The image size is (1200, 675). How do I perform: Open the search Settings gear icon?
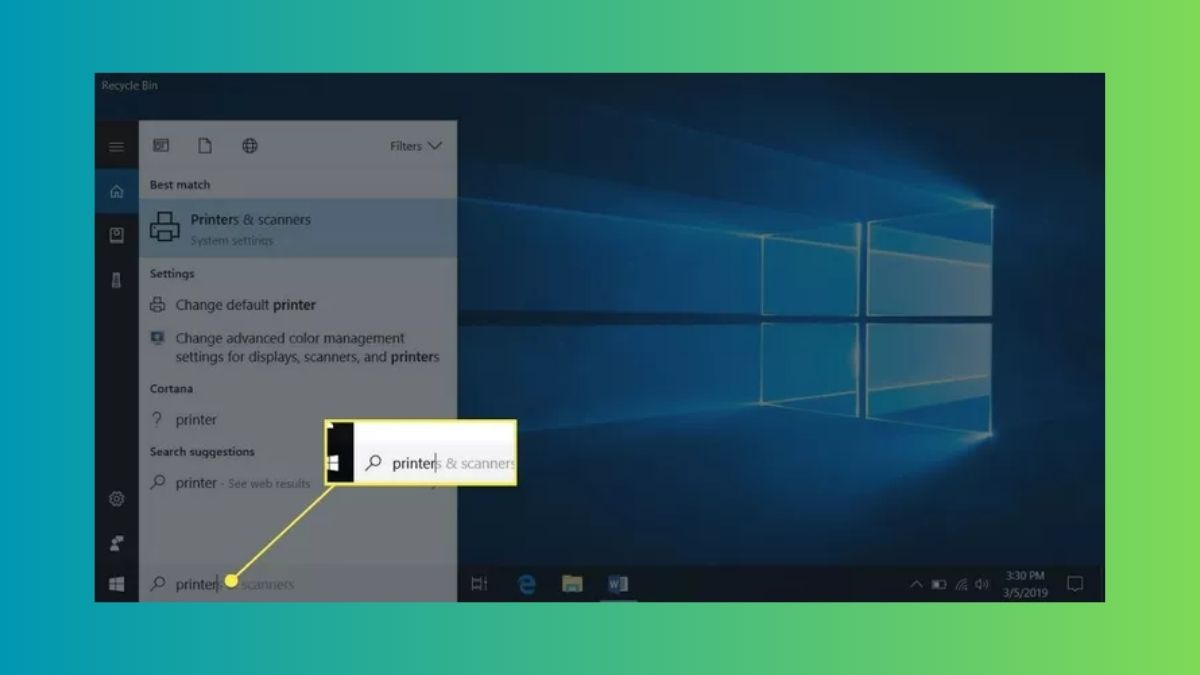(x=117, y=499)
